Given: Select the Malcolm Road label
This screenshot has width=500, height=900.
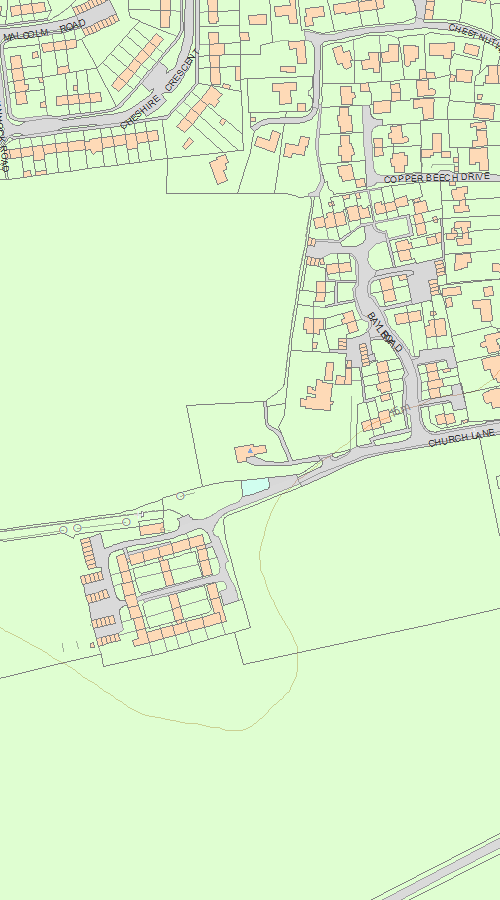Looking at the screenshot, I should [45, 30].
